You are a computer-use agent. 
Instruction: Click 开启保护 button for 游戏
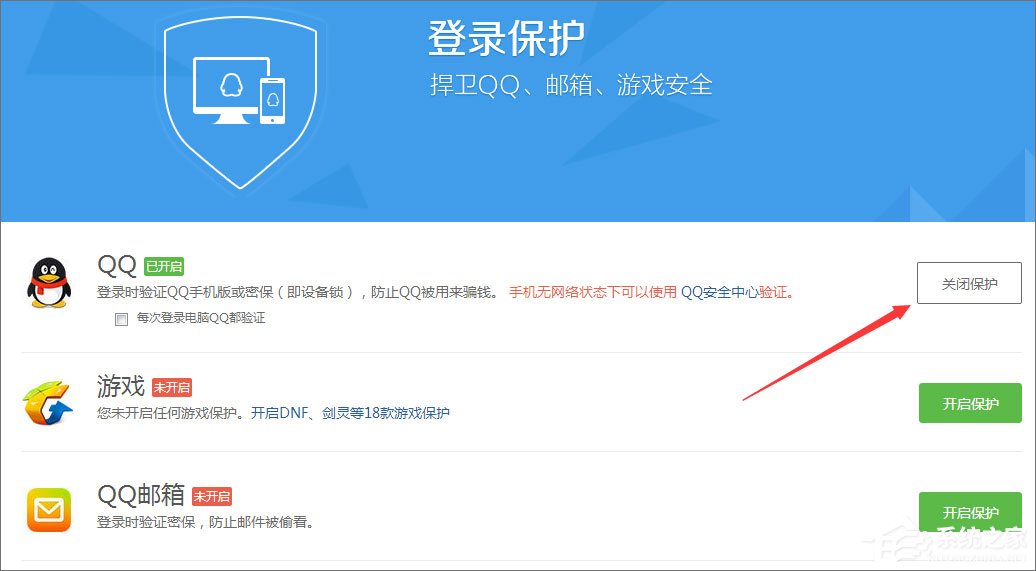[x=970, y=402]
